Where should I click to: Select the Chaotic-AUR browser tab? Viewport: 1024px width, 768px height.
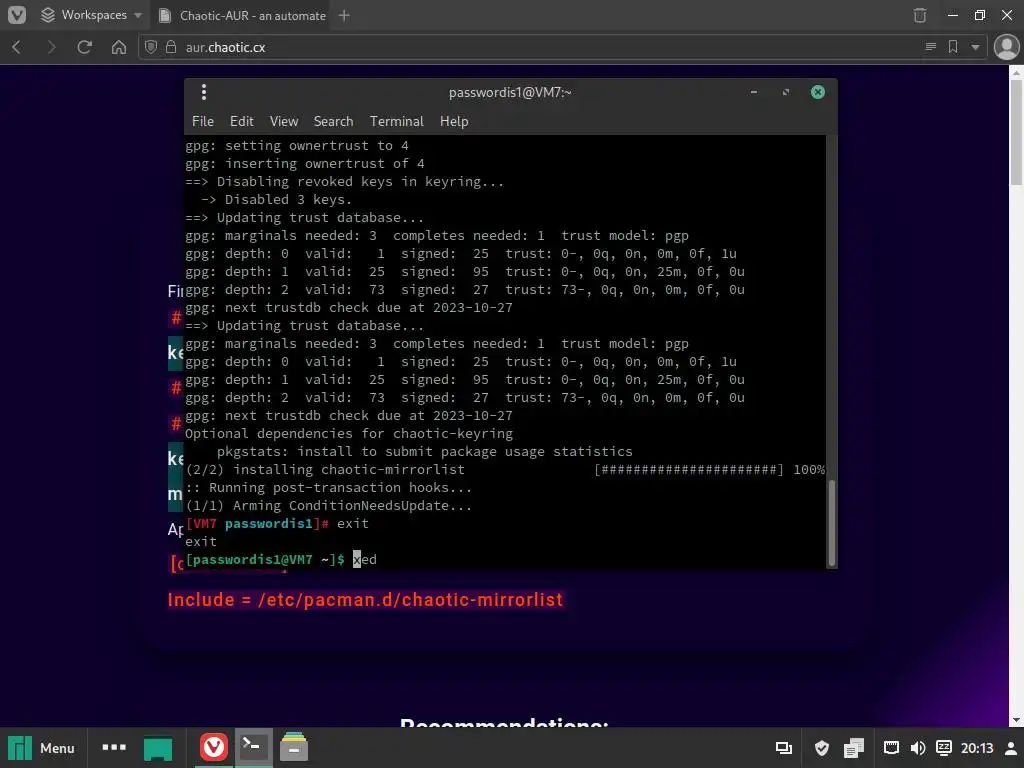(x=242, y=15)
